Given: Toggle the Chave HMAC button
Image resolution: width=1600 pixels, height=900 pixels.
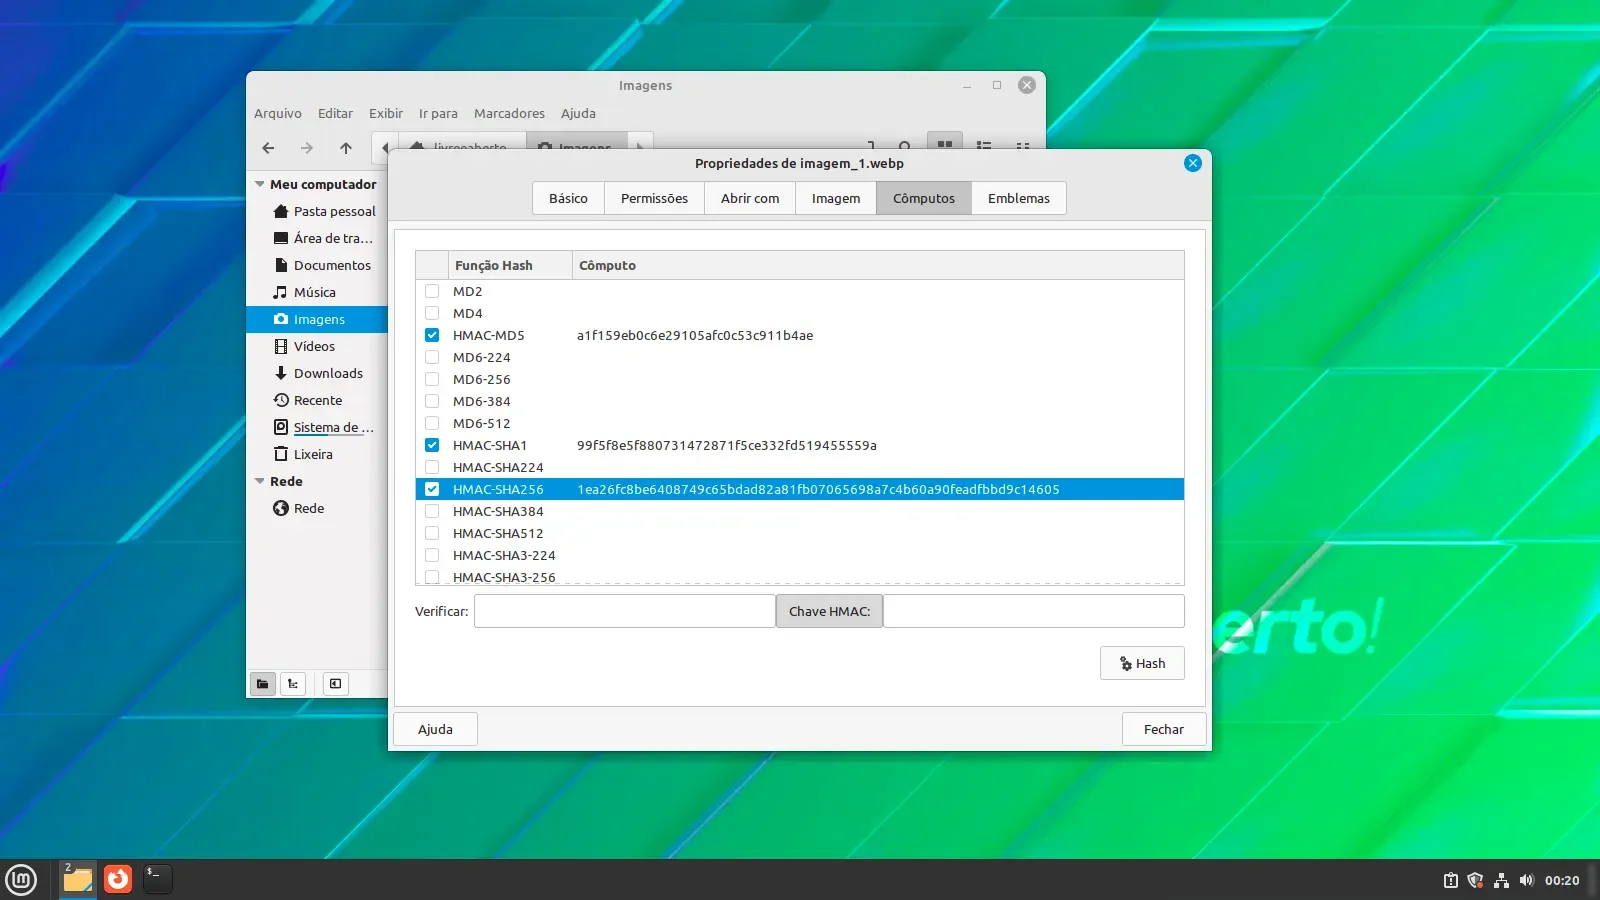Looking at the screenshot, I should (829, 611).
